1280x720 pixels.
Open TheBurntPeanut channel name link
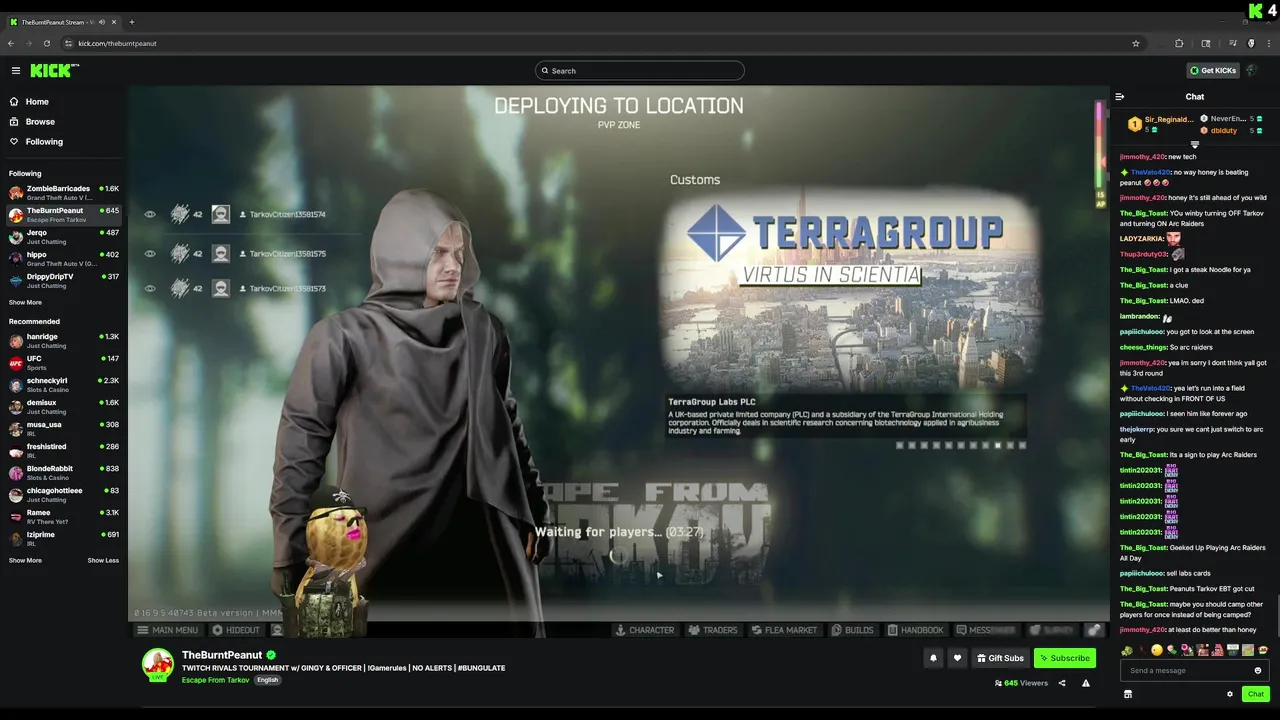tap(222, 655)
